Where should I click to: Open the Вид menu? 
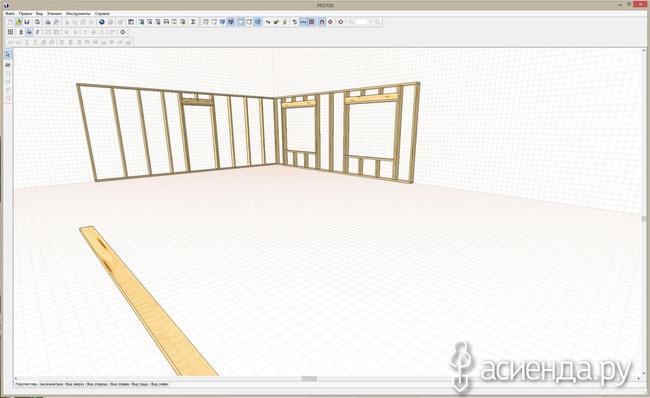pos(39,13)
